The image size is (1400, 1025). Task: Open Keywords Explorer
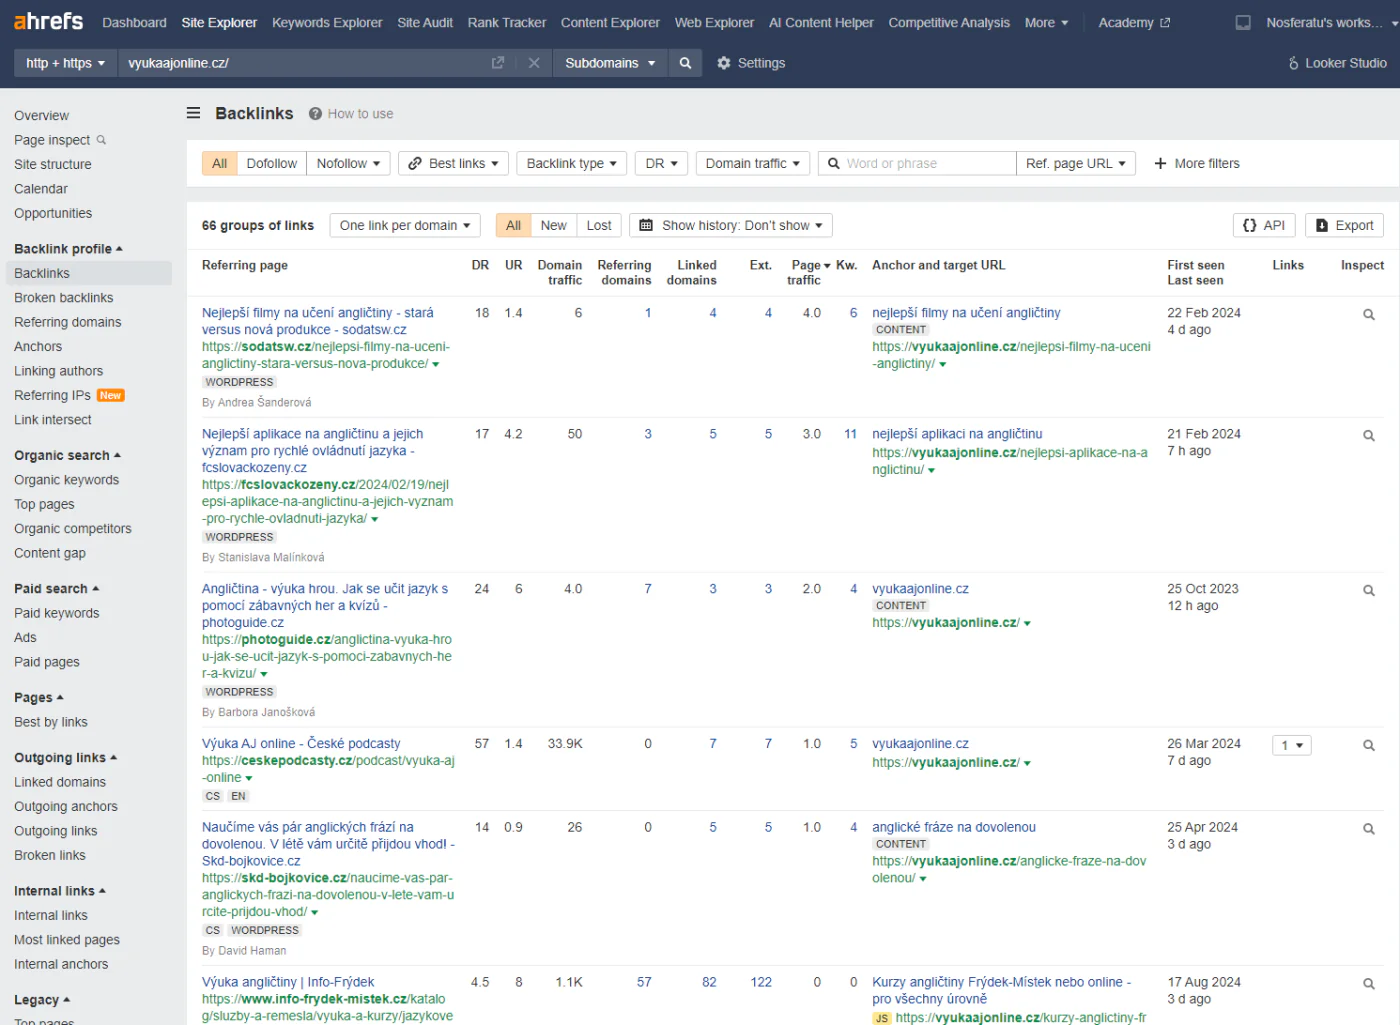[x=327, y=22]
